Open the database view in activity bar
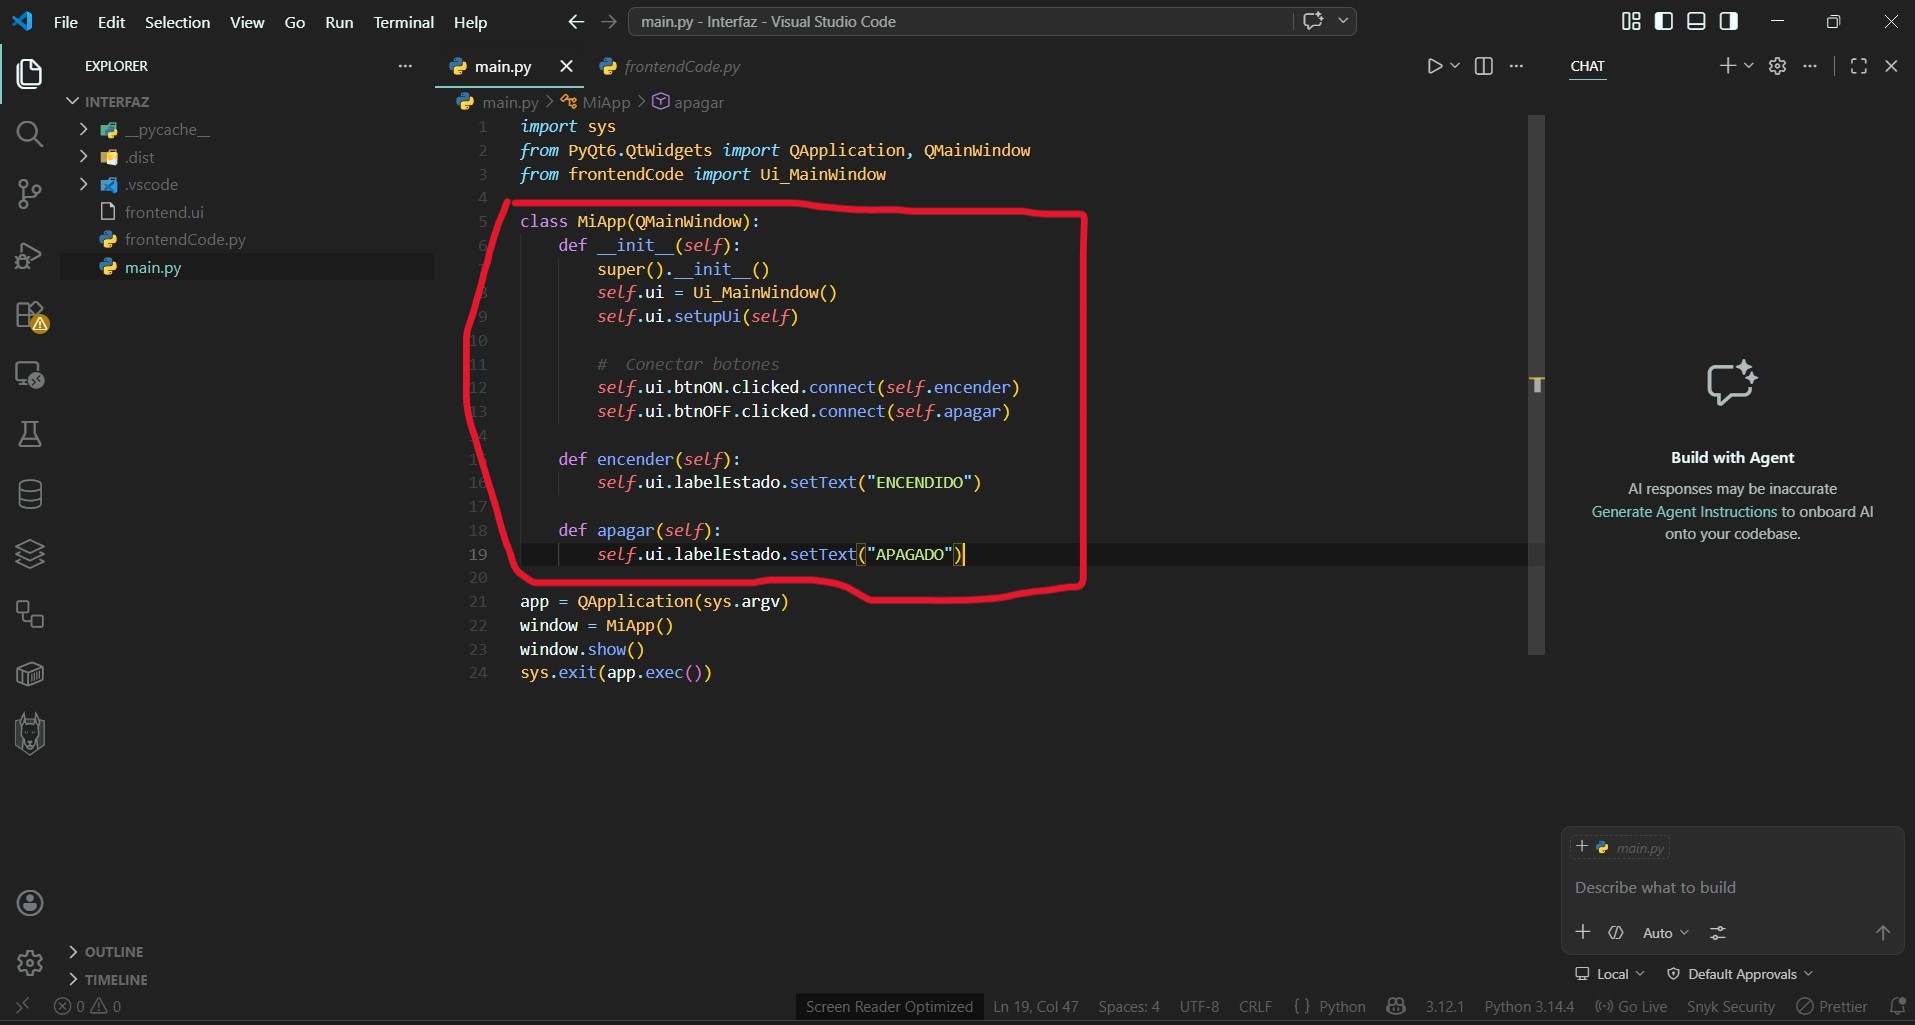The height and width of the screenshot is (1025, 1915). click(x=30, y=494)
